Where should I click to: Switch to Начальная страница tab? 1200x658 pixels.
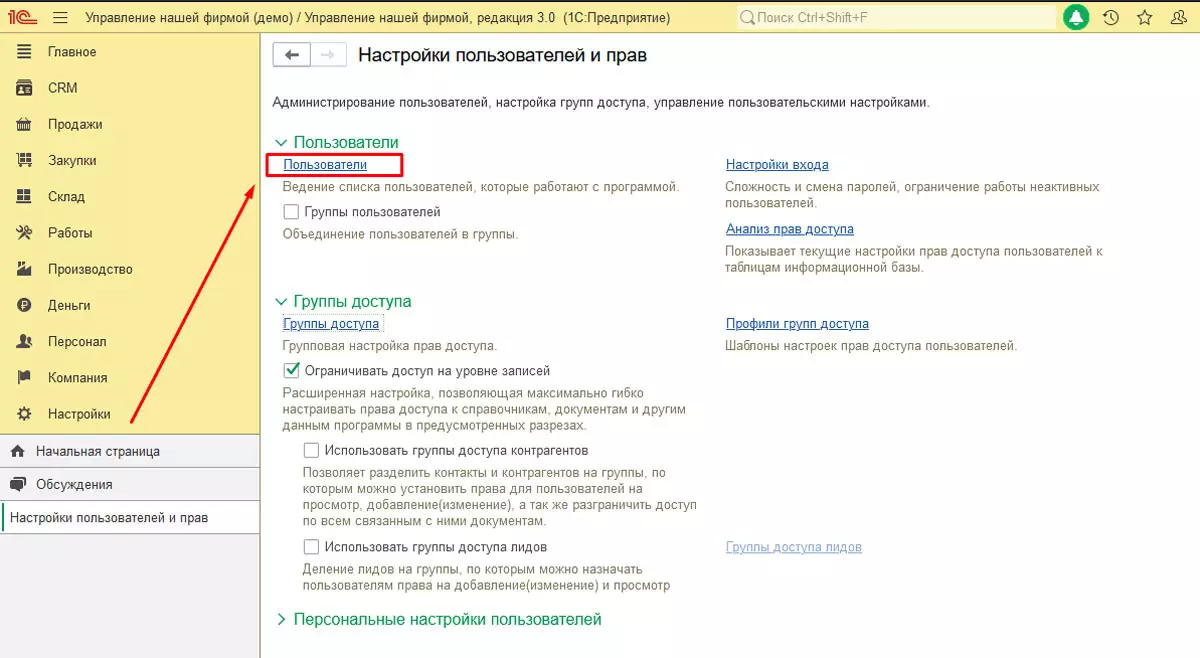130,451
